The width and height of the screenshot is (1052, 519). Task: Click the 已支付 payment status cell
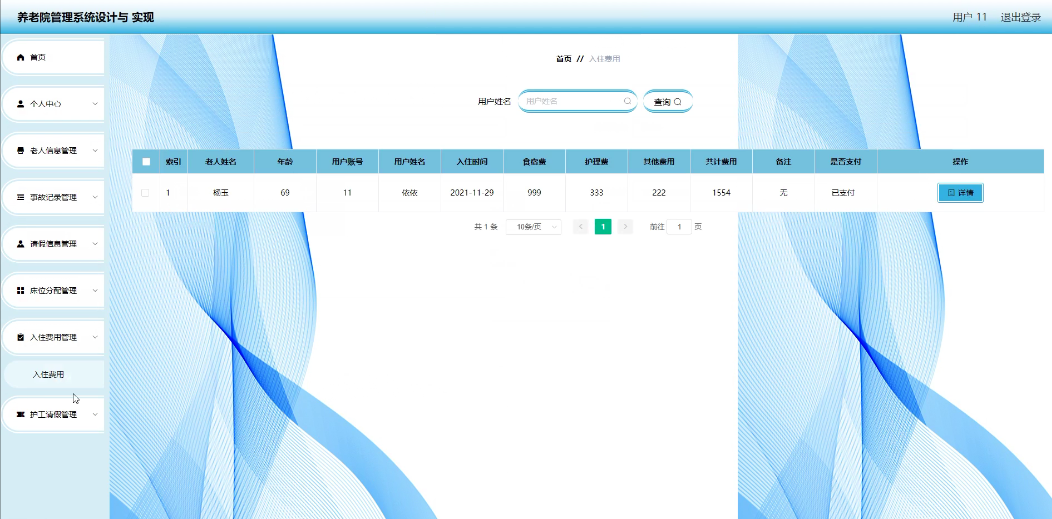click(846, 192)
